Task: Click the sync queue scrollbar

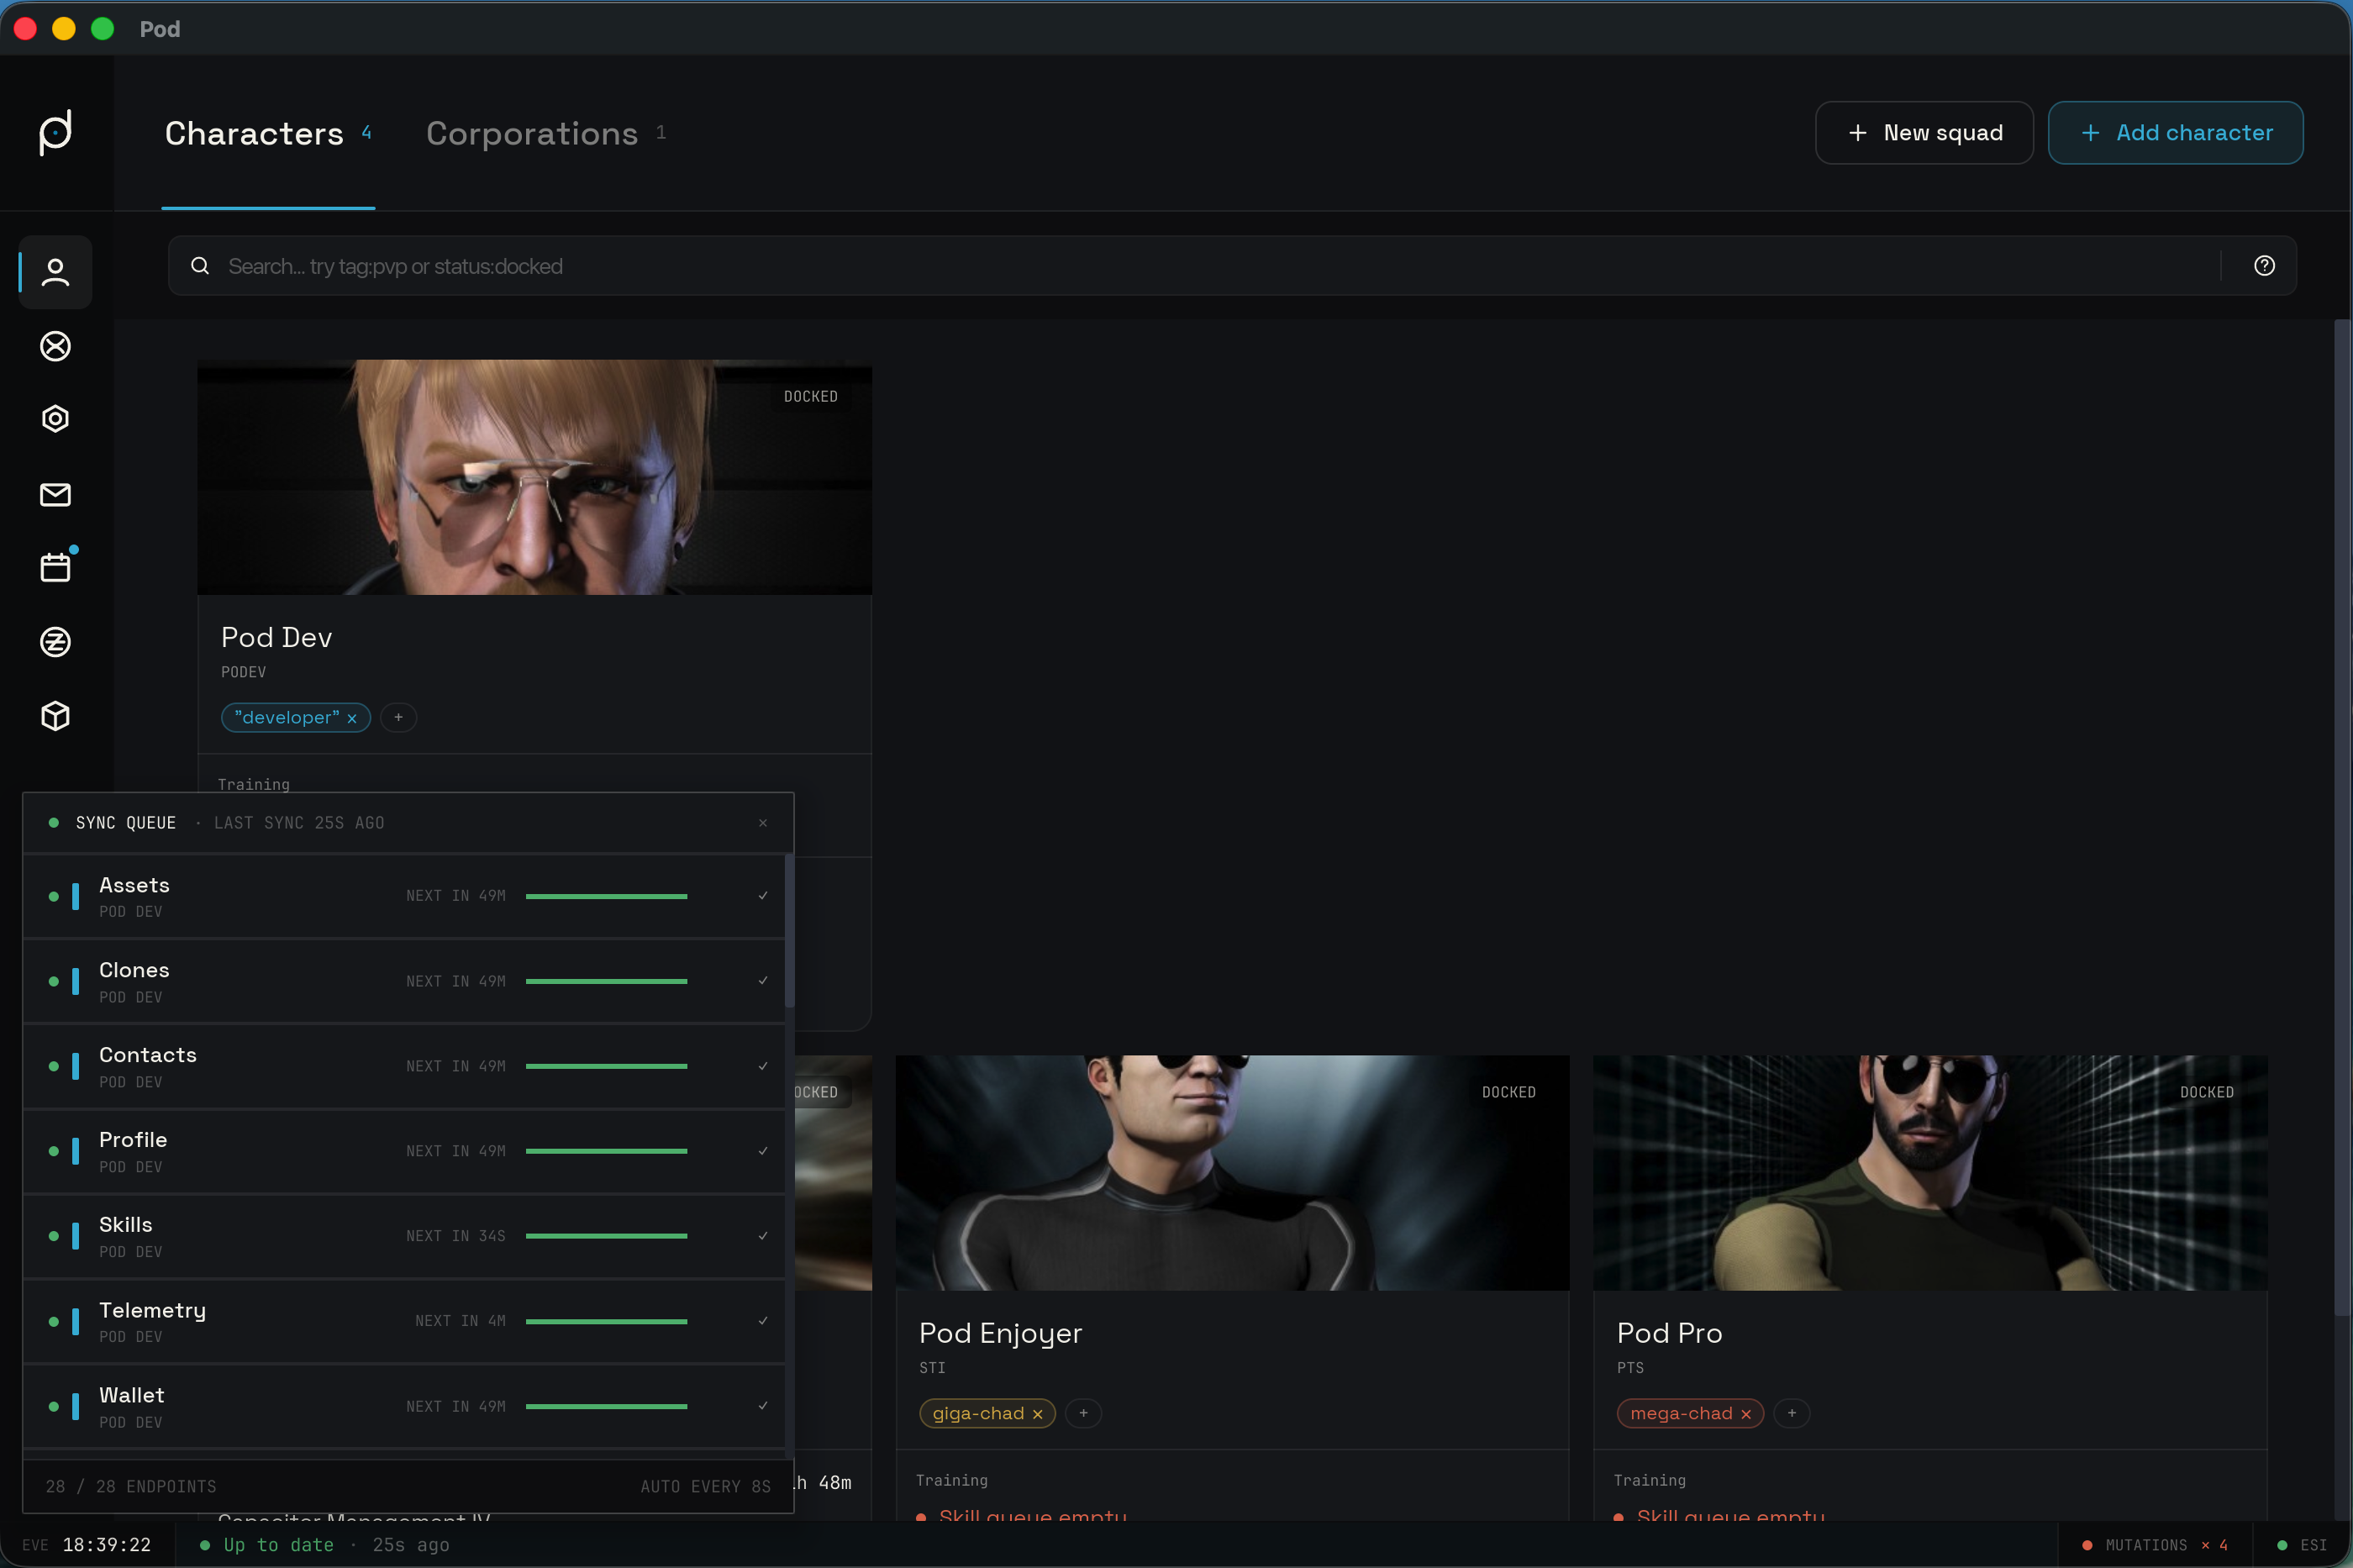Action: click(x=790, y=931)
